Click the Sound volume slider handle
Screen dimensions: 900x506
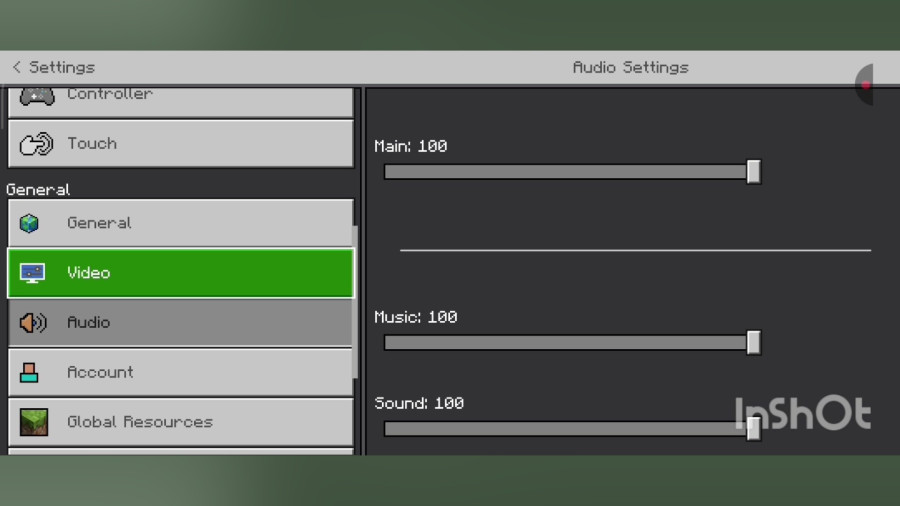click(x=754, y=429)
